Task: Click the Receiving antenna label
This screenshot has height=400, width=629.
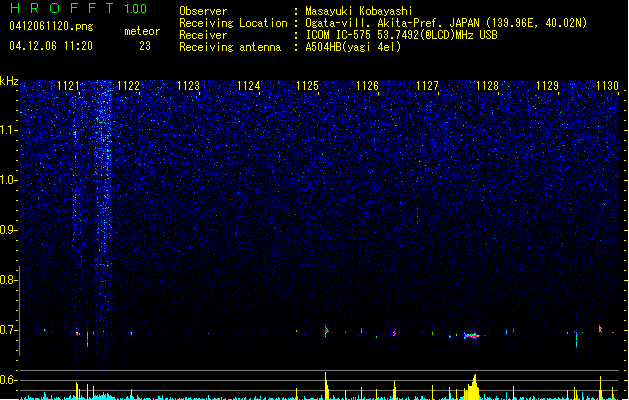Action: coord(230,47)
